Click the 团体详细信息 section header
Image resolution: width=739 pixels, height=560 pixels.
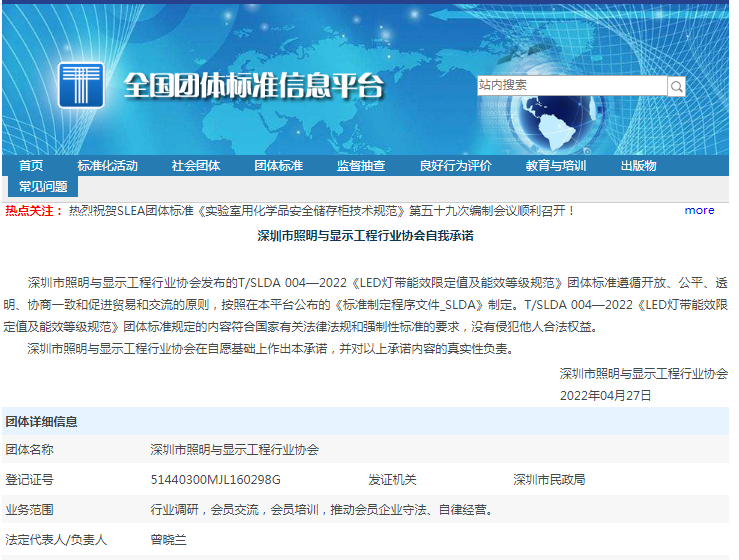pos(41,421)
